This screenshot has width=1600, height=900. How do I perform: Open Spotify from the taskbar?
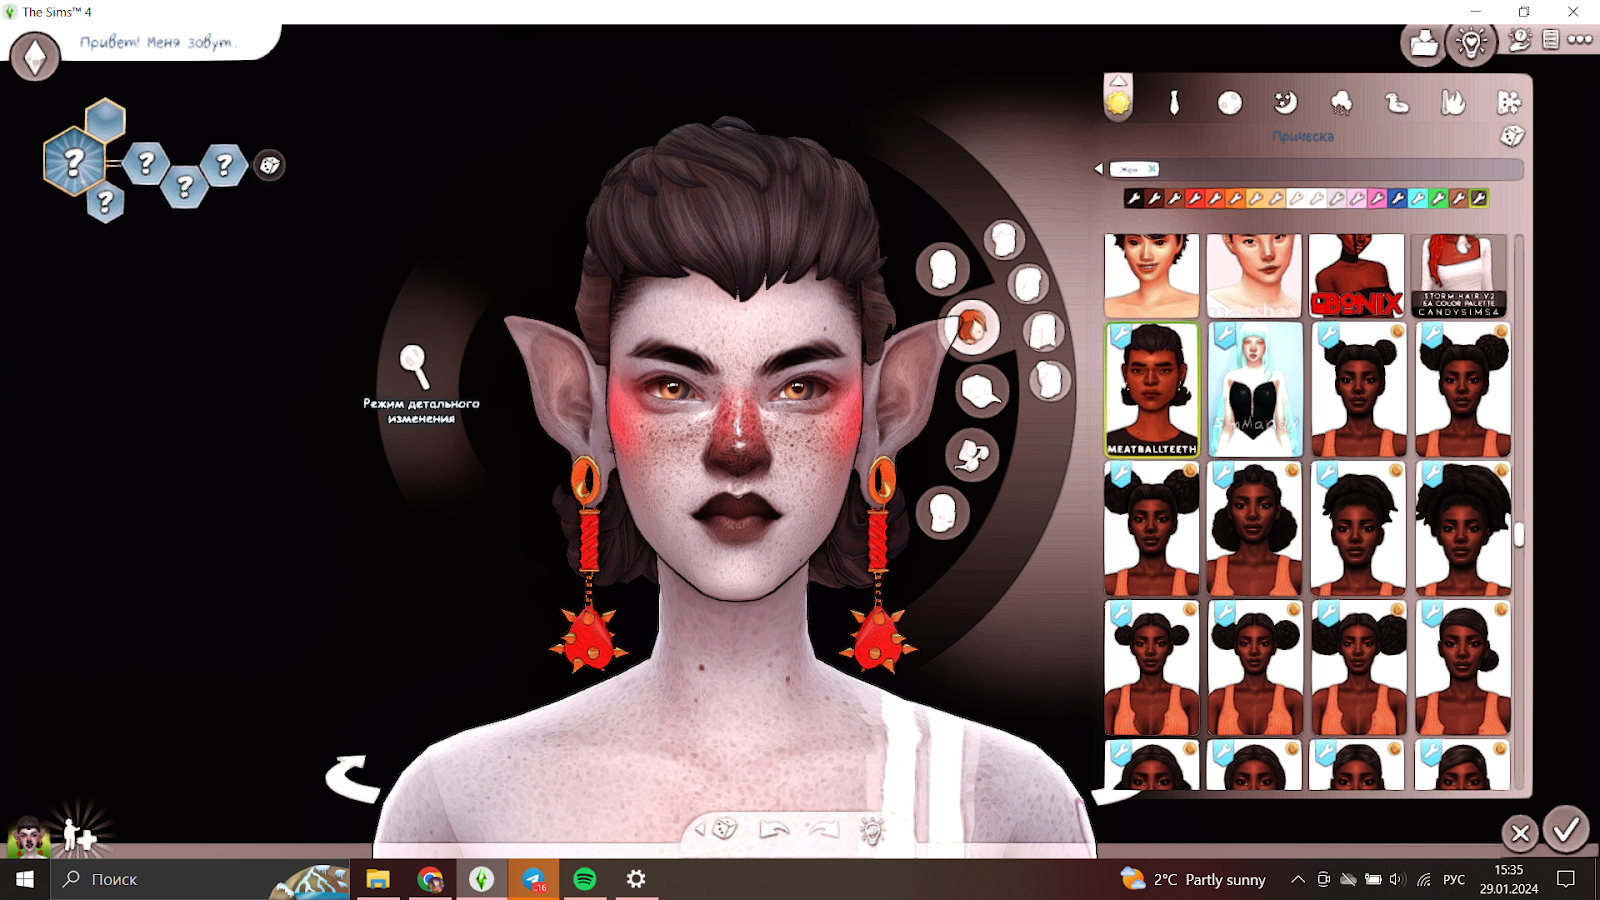pos(585,879)
